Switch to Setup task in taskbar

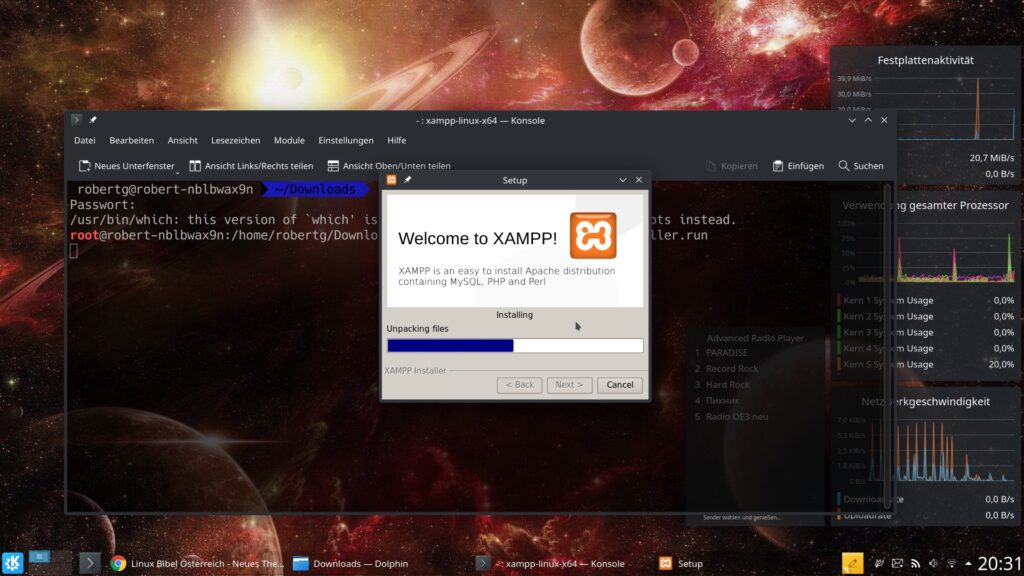(x=681, y=563)
